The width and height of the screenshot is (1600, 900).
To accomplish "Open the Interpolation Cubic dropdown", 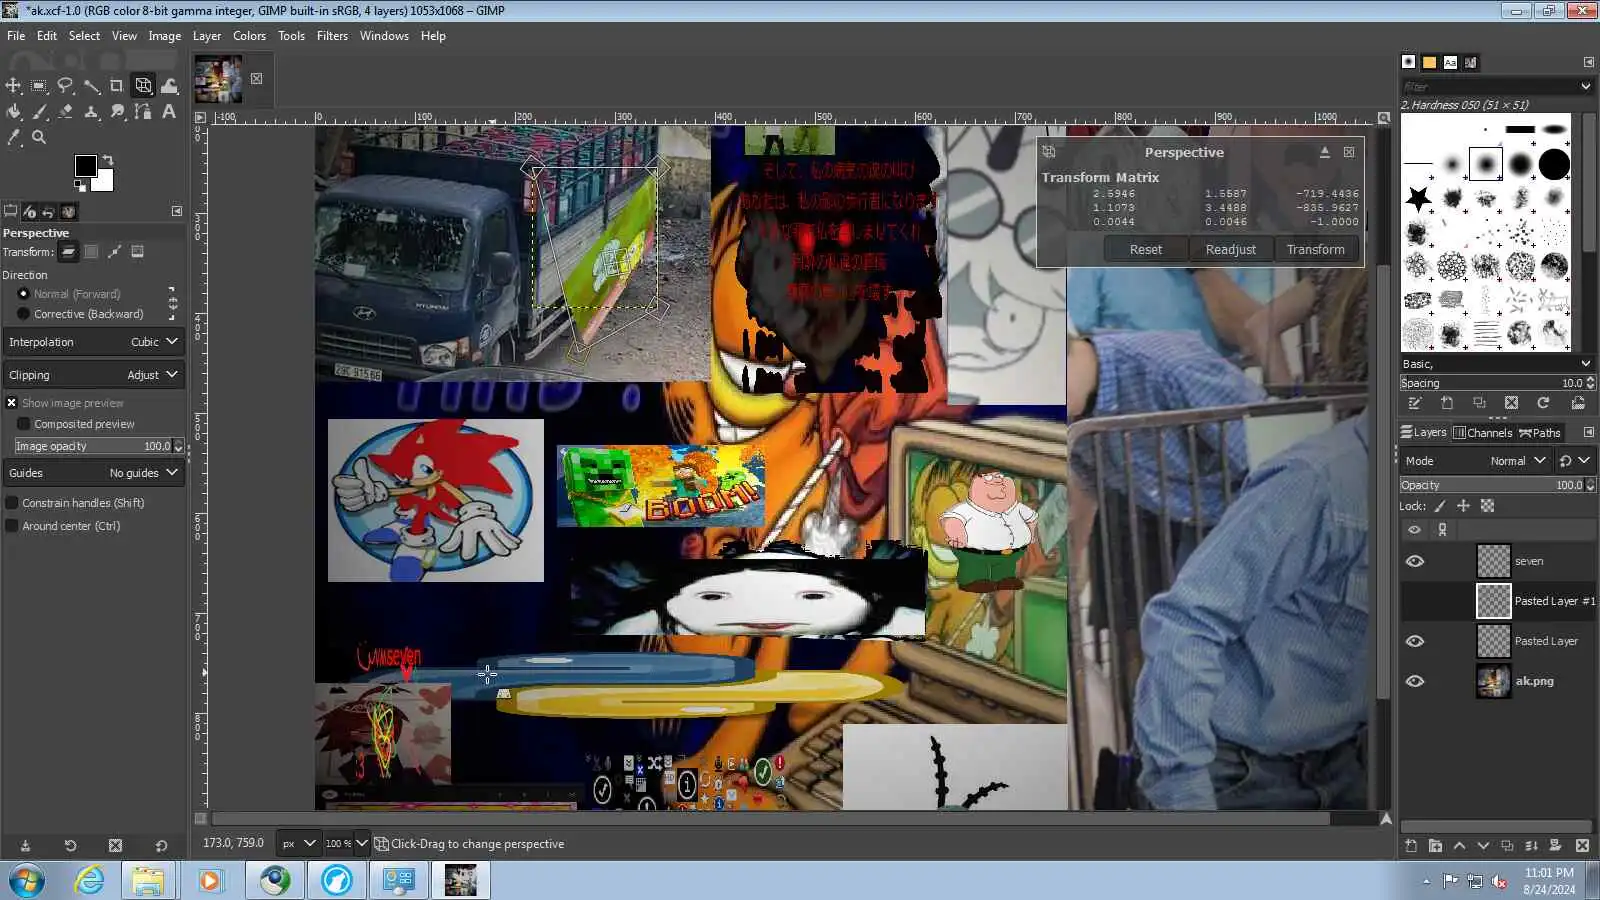I will pos(94,342).
